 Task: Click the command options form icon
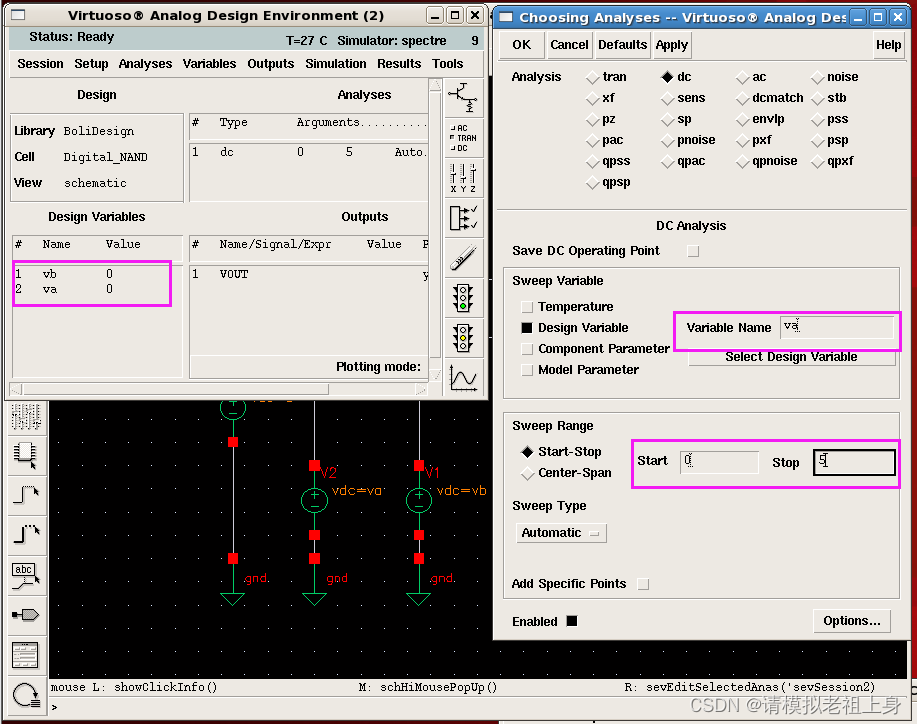coord(26,655)
